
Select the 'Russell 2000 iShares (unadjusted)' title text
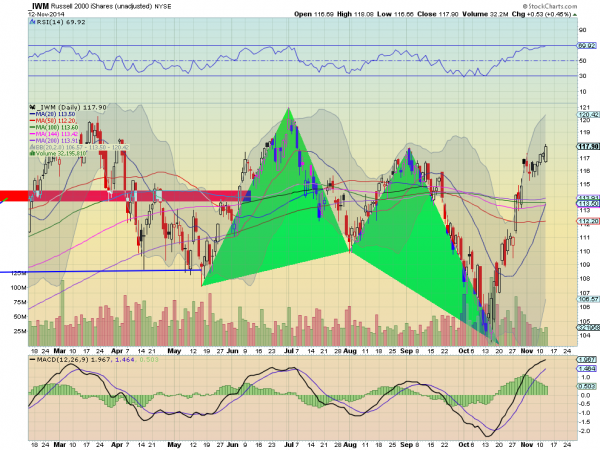click(101, 7)
